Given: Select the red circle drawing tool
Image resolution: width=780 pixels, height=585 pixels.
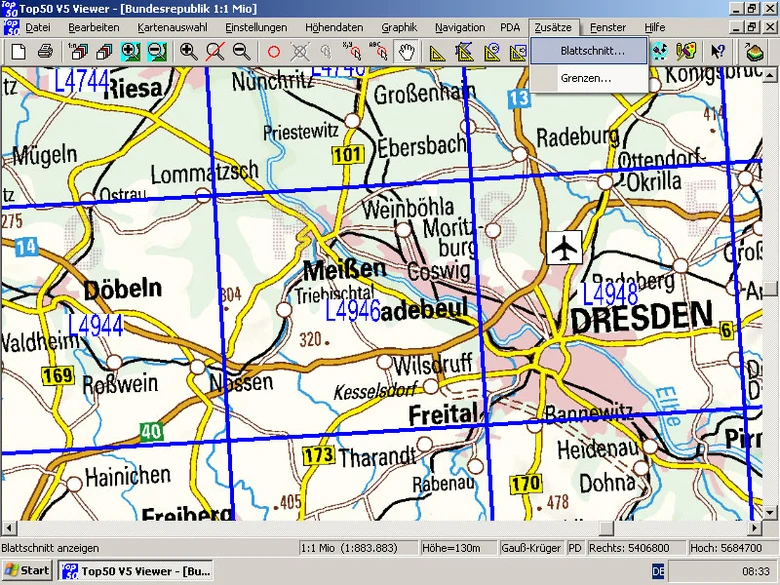Looking at the screenshot, I should [274, 51].
